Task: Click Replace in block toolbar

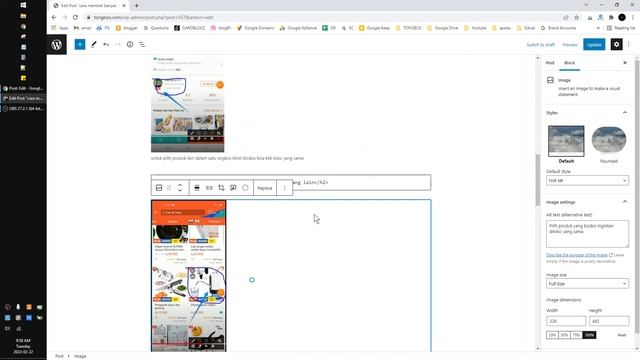Action: click(265, 188)
